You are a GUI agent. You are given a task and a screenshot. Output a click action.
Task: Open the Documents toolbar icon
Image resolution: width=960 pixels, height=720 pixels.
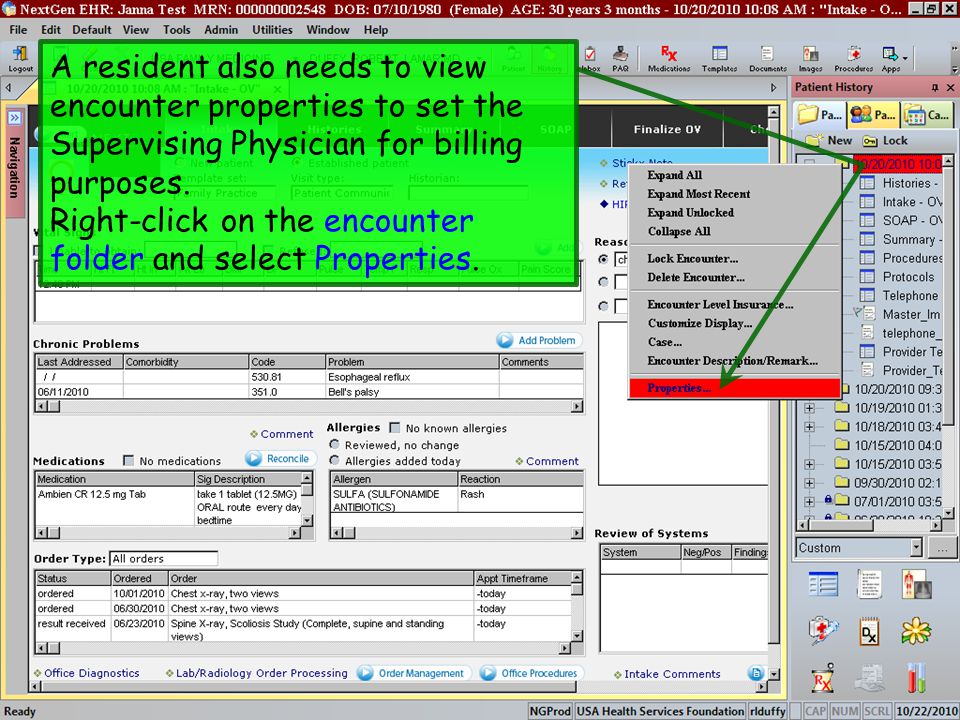tap(767, 59)
